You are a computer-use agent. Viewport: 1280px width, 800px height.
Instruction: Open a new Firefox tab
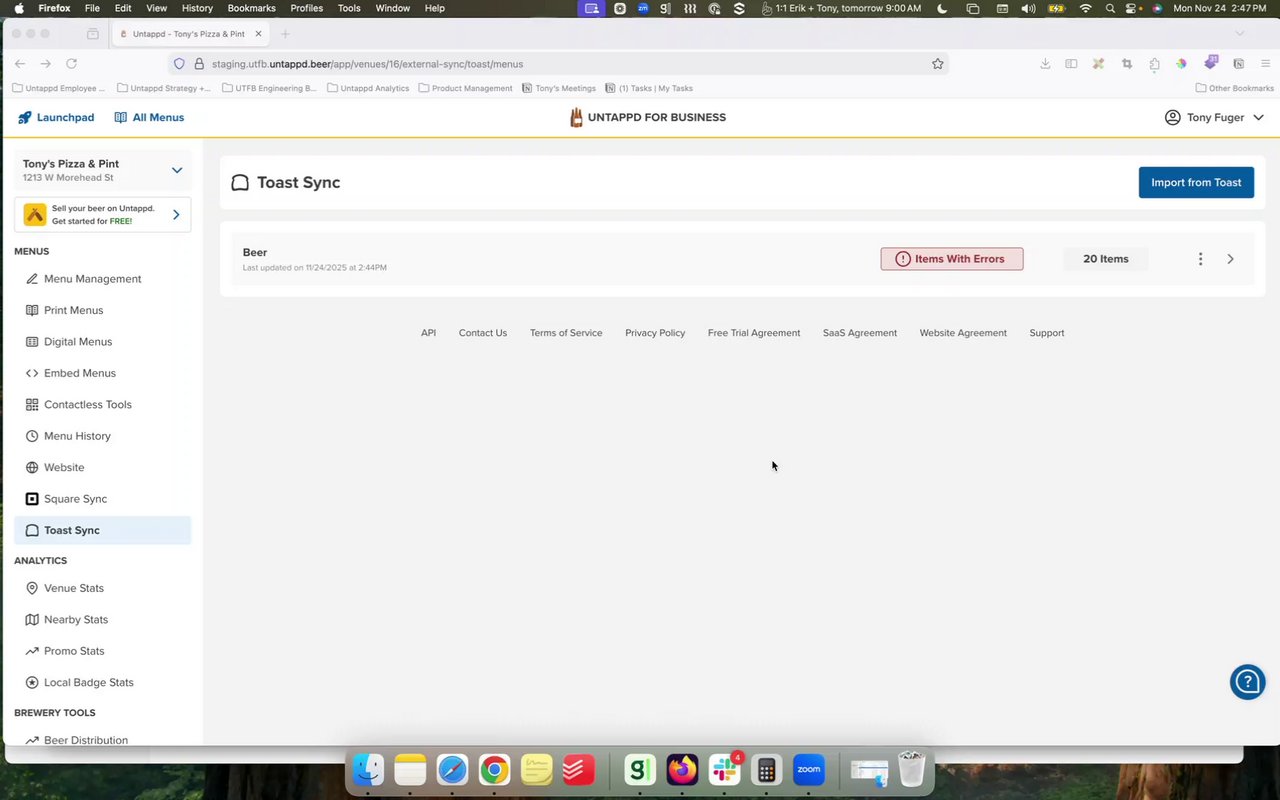(x=285, y=34)
